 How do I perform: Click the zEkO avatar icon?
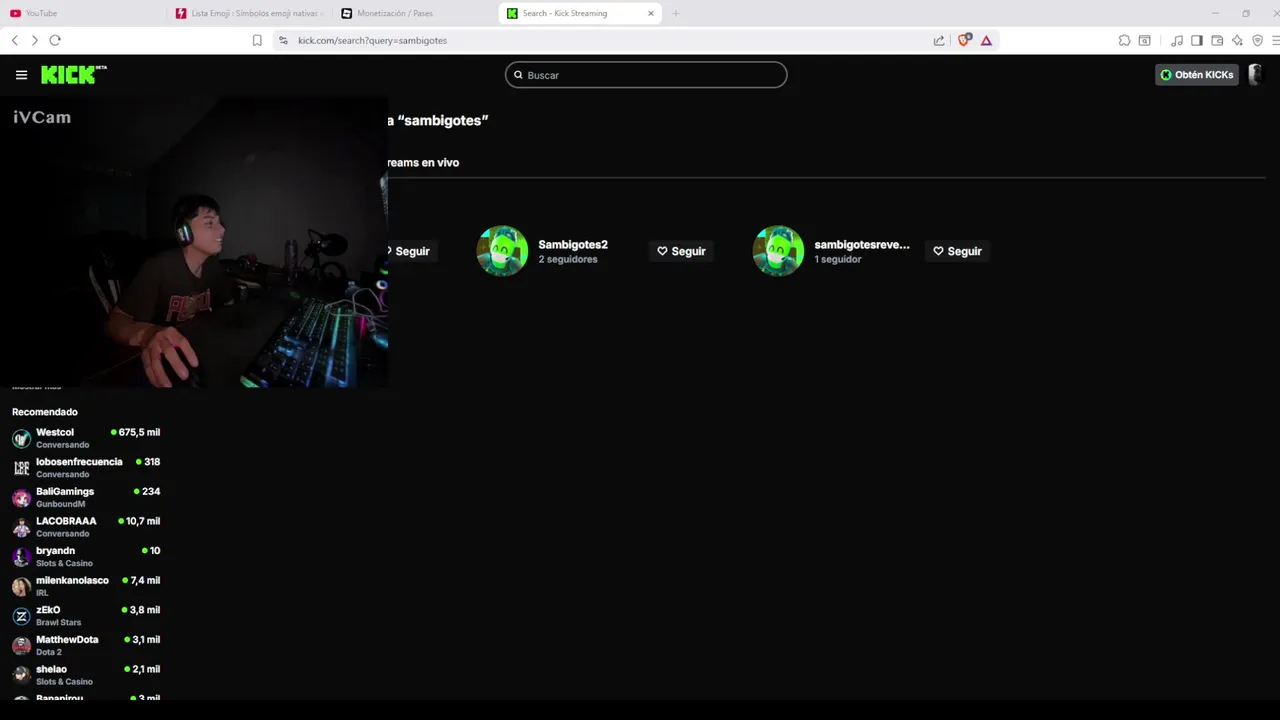click(x=21, y=616)
